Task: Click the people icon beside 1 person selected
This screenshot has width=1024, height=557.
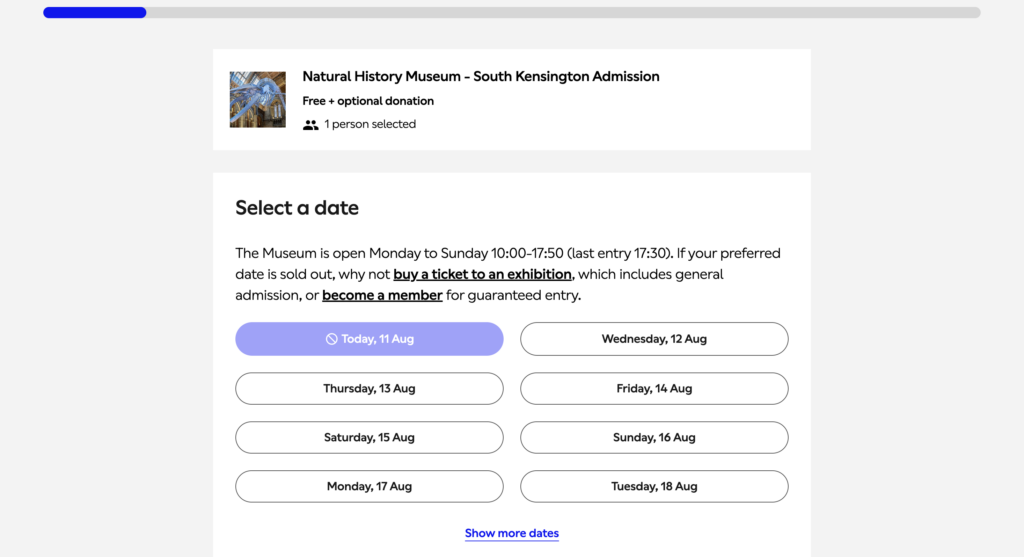Action: (310, 125)
